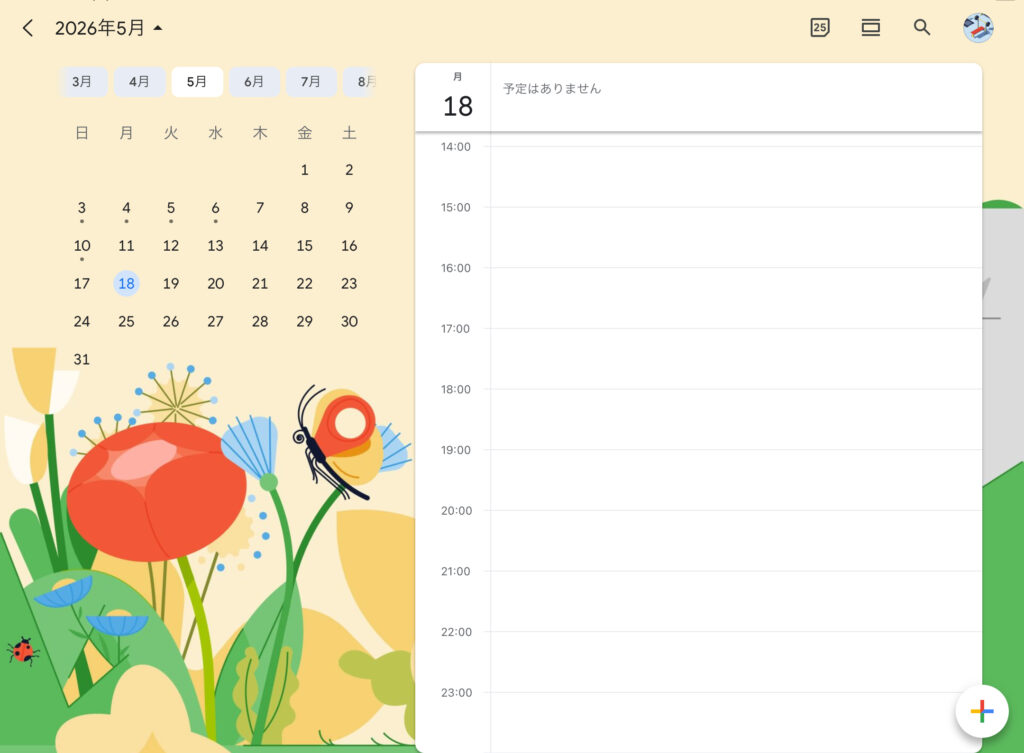Pick May 4 in the calendar grid
Image resolution: width=1024 pixels, height=753 pixels.
(x=126, y=208)
